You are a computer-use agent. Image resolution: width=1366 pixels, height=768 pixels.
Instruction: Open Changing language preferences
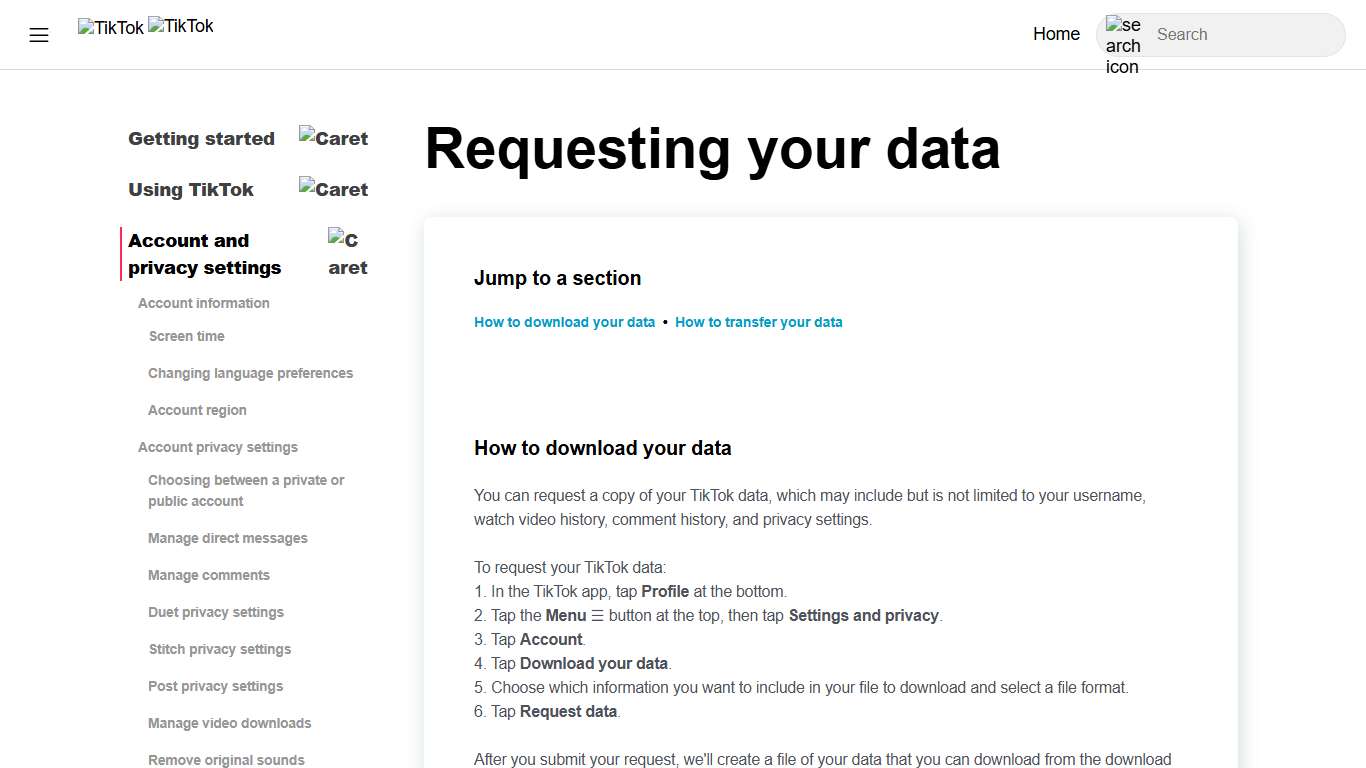tap(250, 373)
